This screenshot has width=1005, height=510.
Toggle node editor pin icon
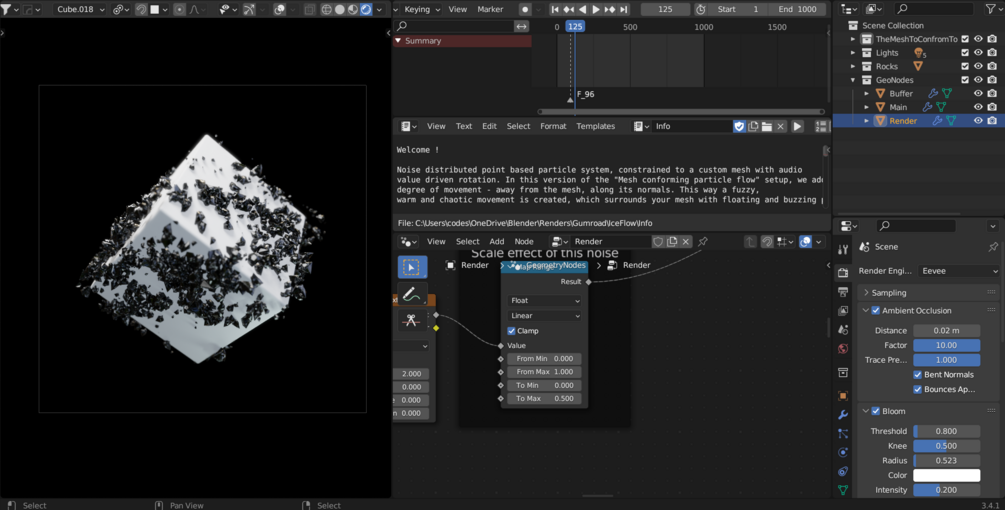coord(702,242)
